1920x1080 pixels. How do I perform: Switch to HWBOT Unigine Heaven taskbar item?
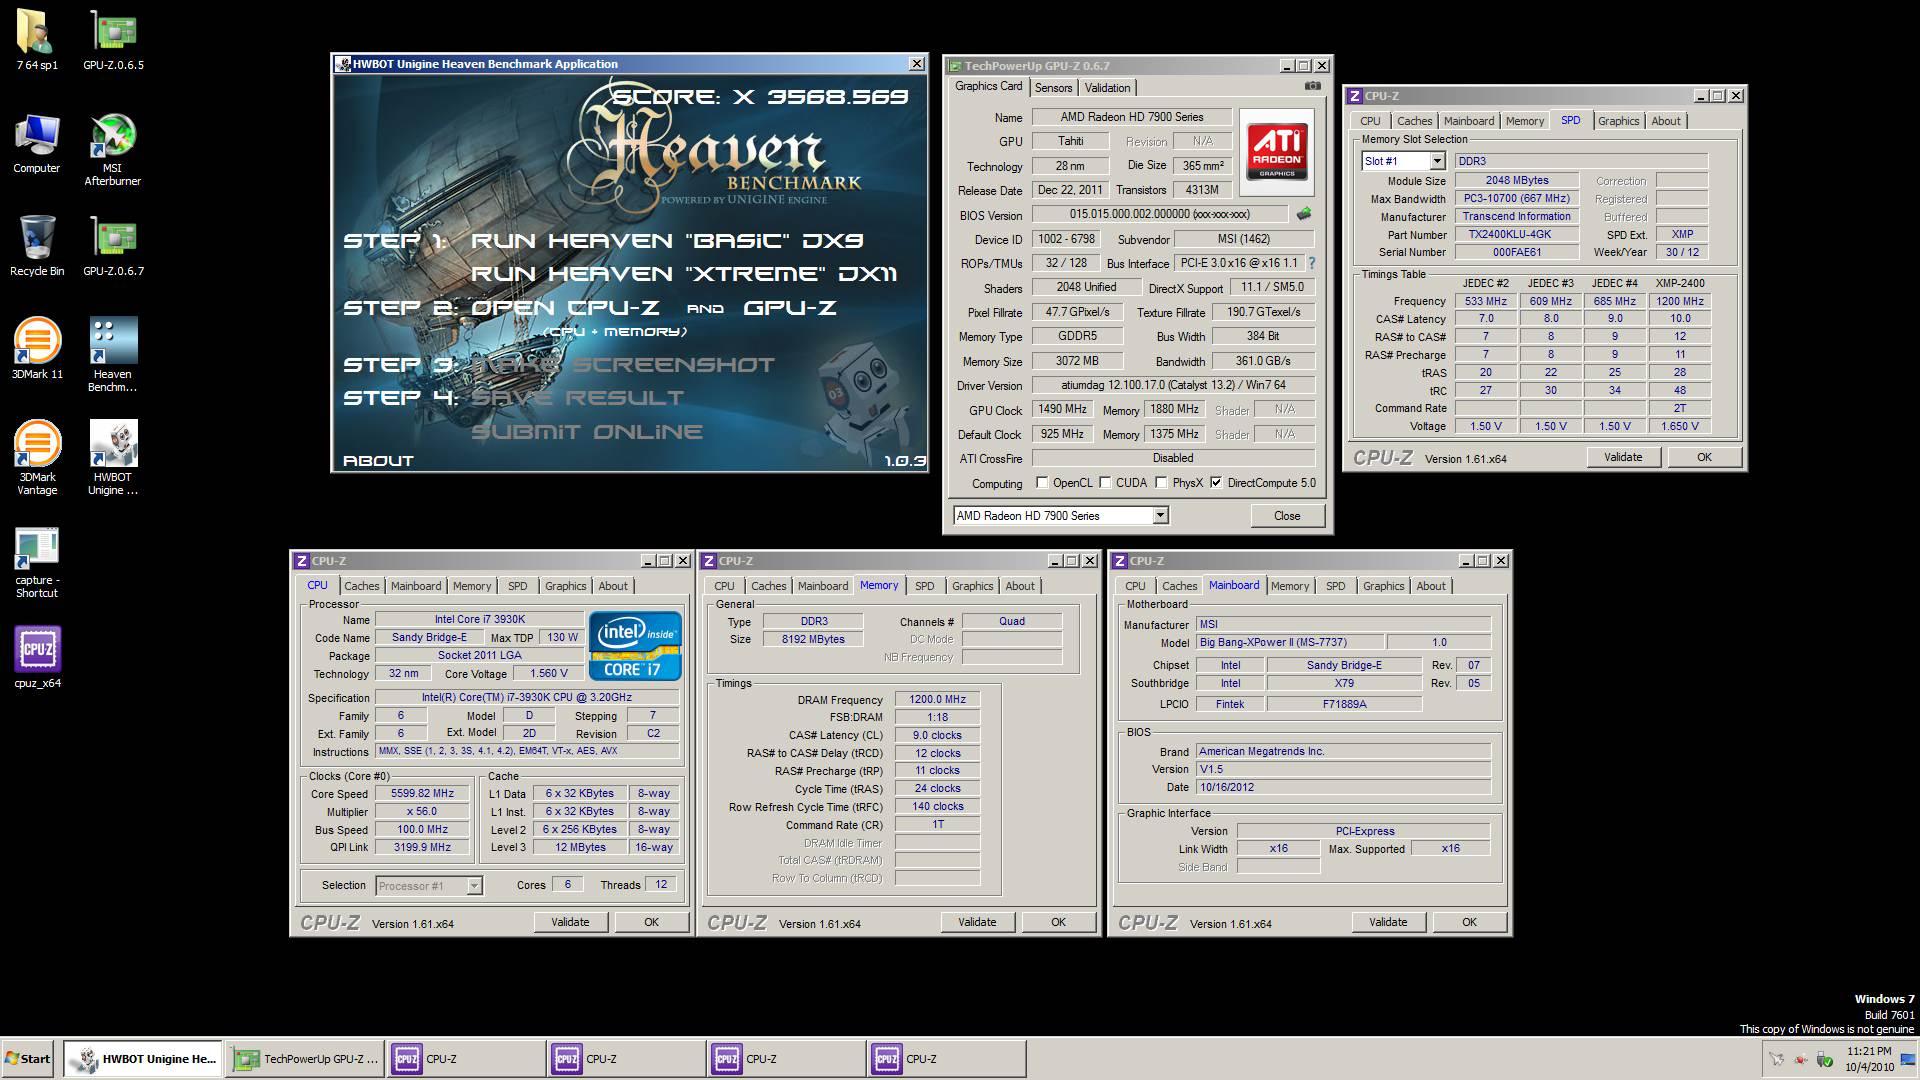144,1059
